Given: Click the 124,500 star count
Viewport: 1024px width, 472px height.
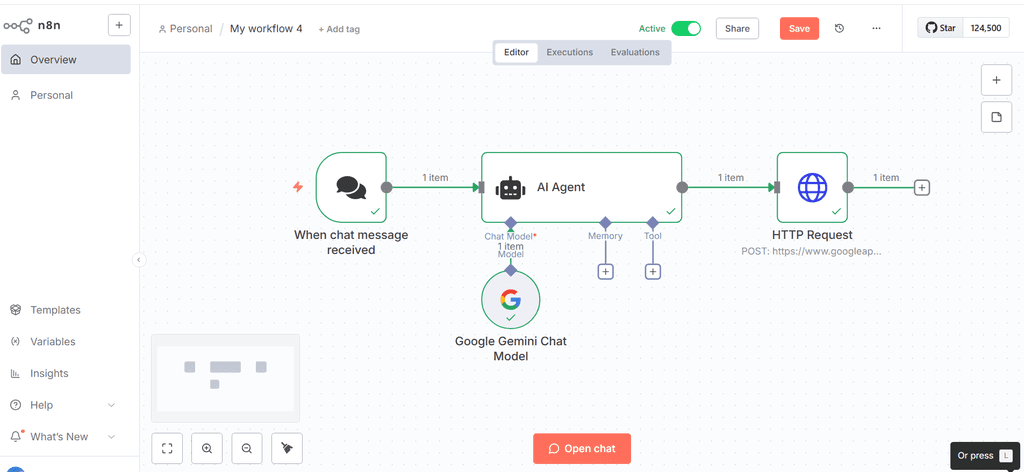Looking at the screenshot, I should coord(986,29).
